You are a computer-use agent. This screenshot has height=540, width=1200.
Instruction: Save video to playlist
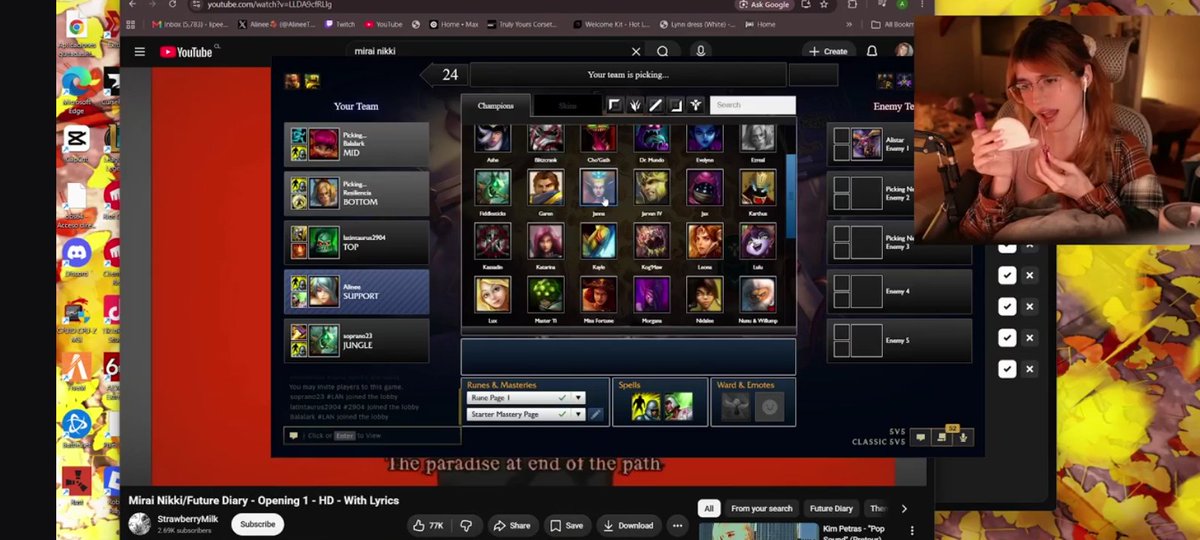pyautogui.click(x=566, y=525)
